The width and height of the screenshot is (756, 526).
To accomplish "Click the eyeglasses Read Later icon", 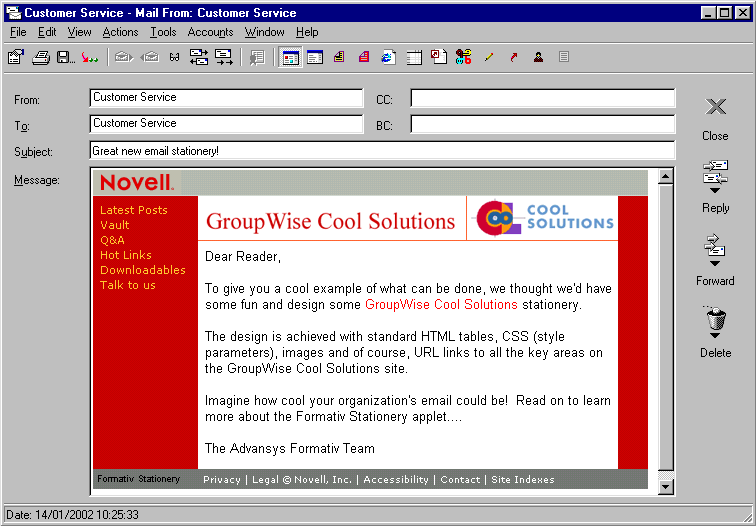I will point(175,57).
